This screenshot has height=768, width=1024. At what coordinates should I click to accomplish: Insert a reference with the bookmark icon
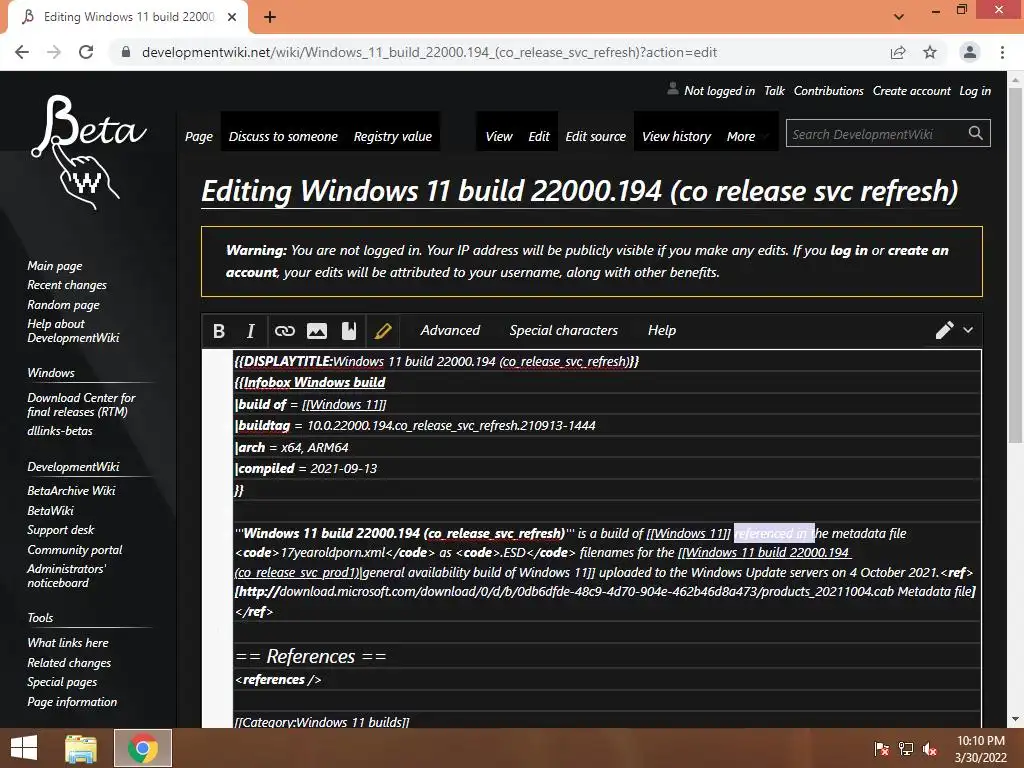coord(349,331)
